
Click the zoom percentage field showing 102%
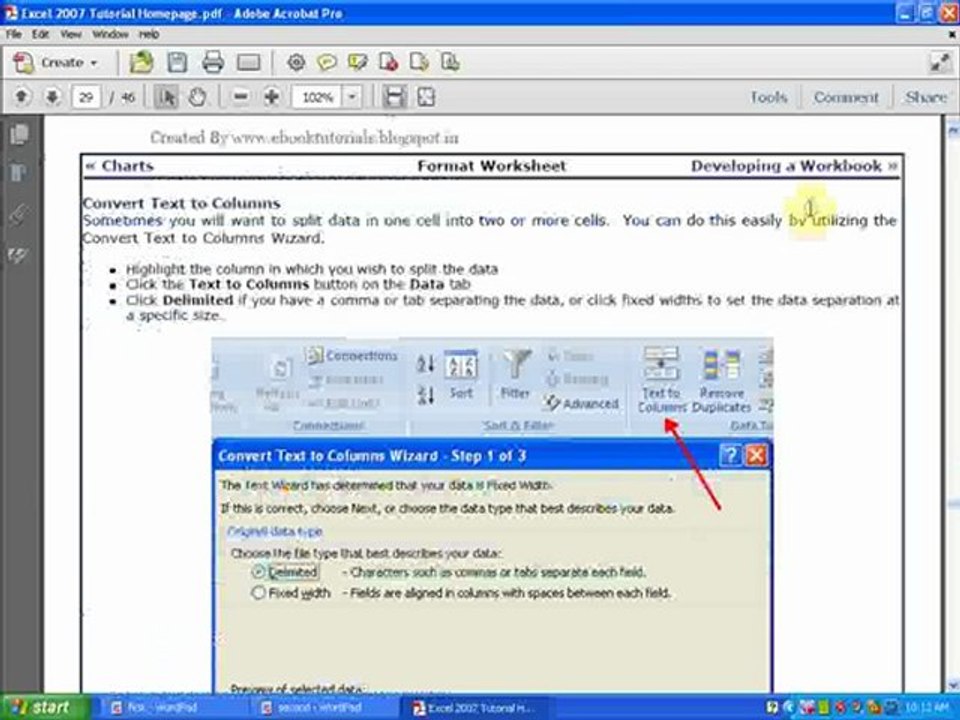point(317,97)
